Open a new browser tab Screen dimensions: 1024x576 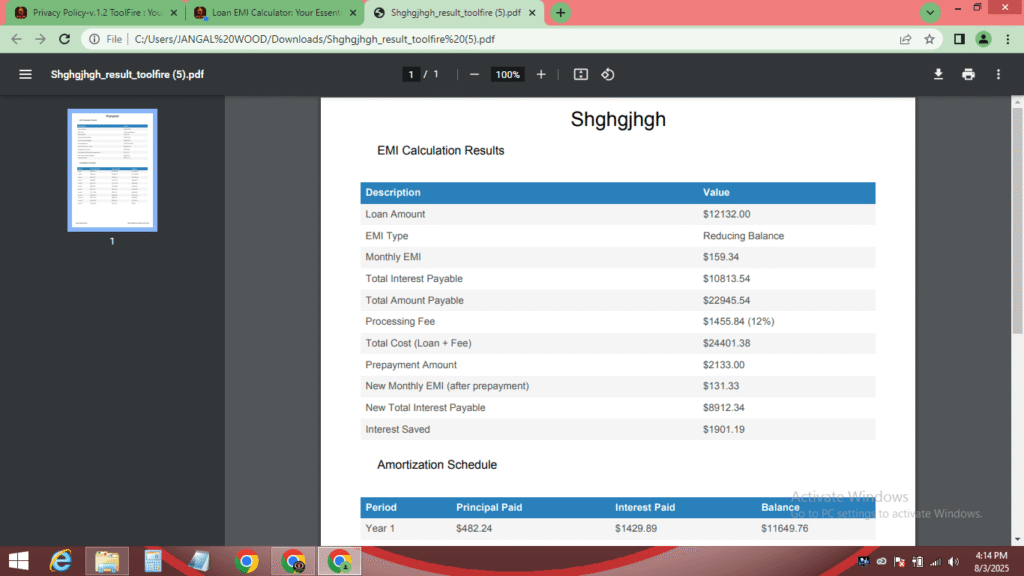(559, 13)
